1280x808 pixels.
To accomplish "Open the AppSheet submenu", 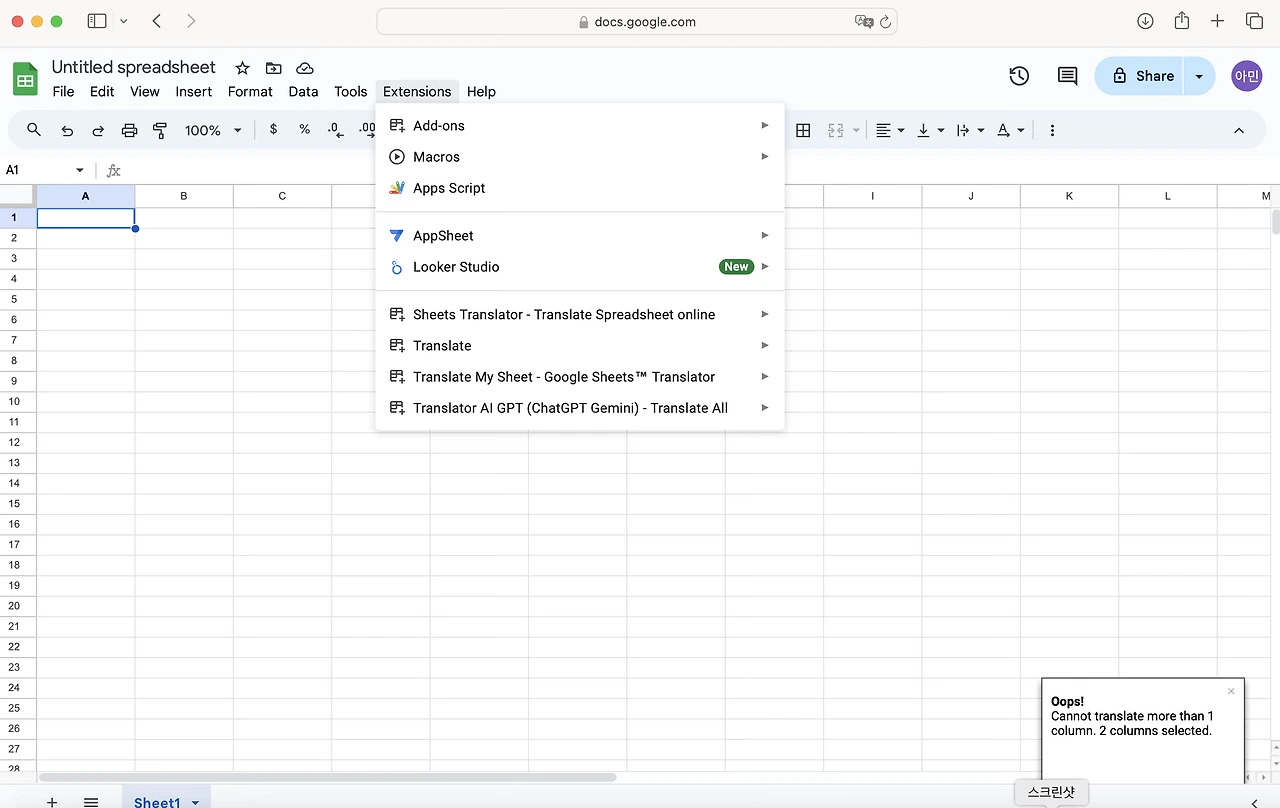I will pos(580,236).
